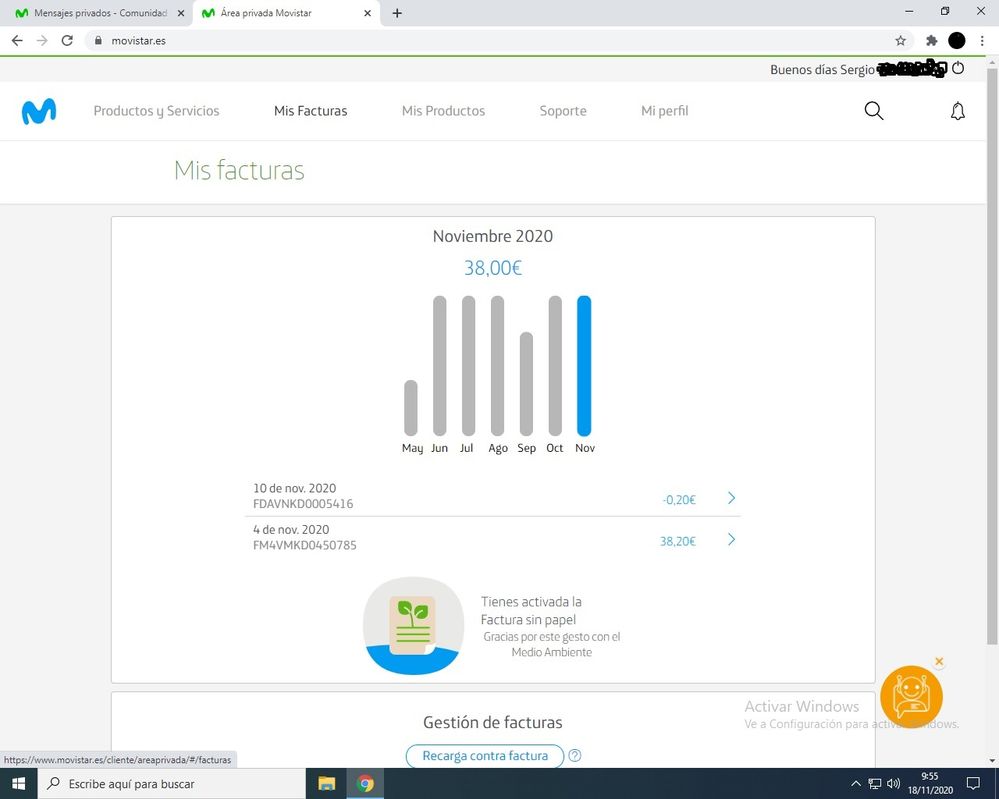Click the browser forward arrow

(x=42, y=41)
